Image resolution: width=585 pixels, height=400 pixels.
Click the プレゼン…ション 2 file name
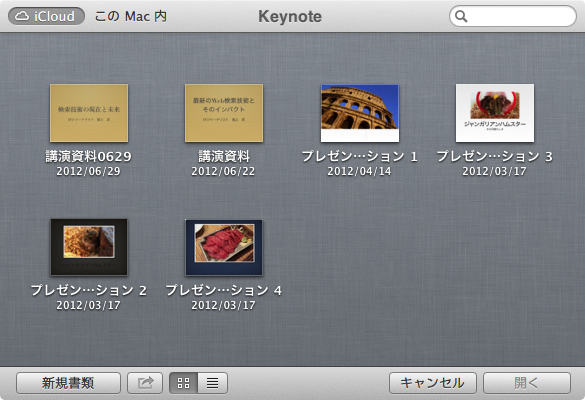88,290
